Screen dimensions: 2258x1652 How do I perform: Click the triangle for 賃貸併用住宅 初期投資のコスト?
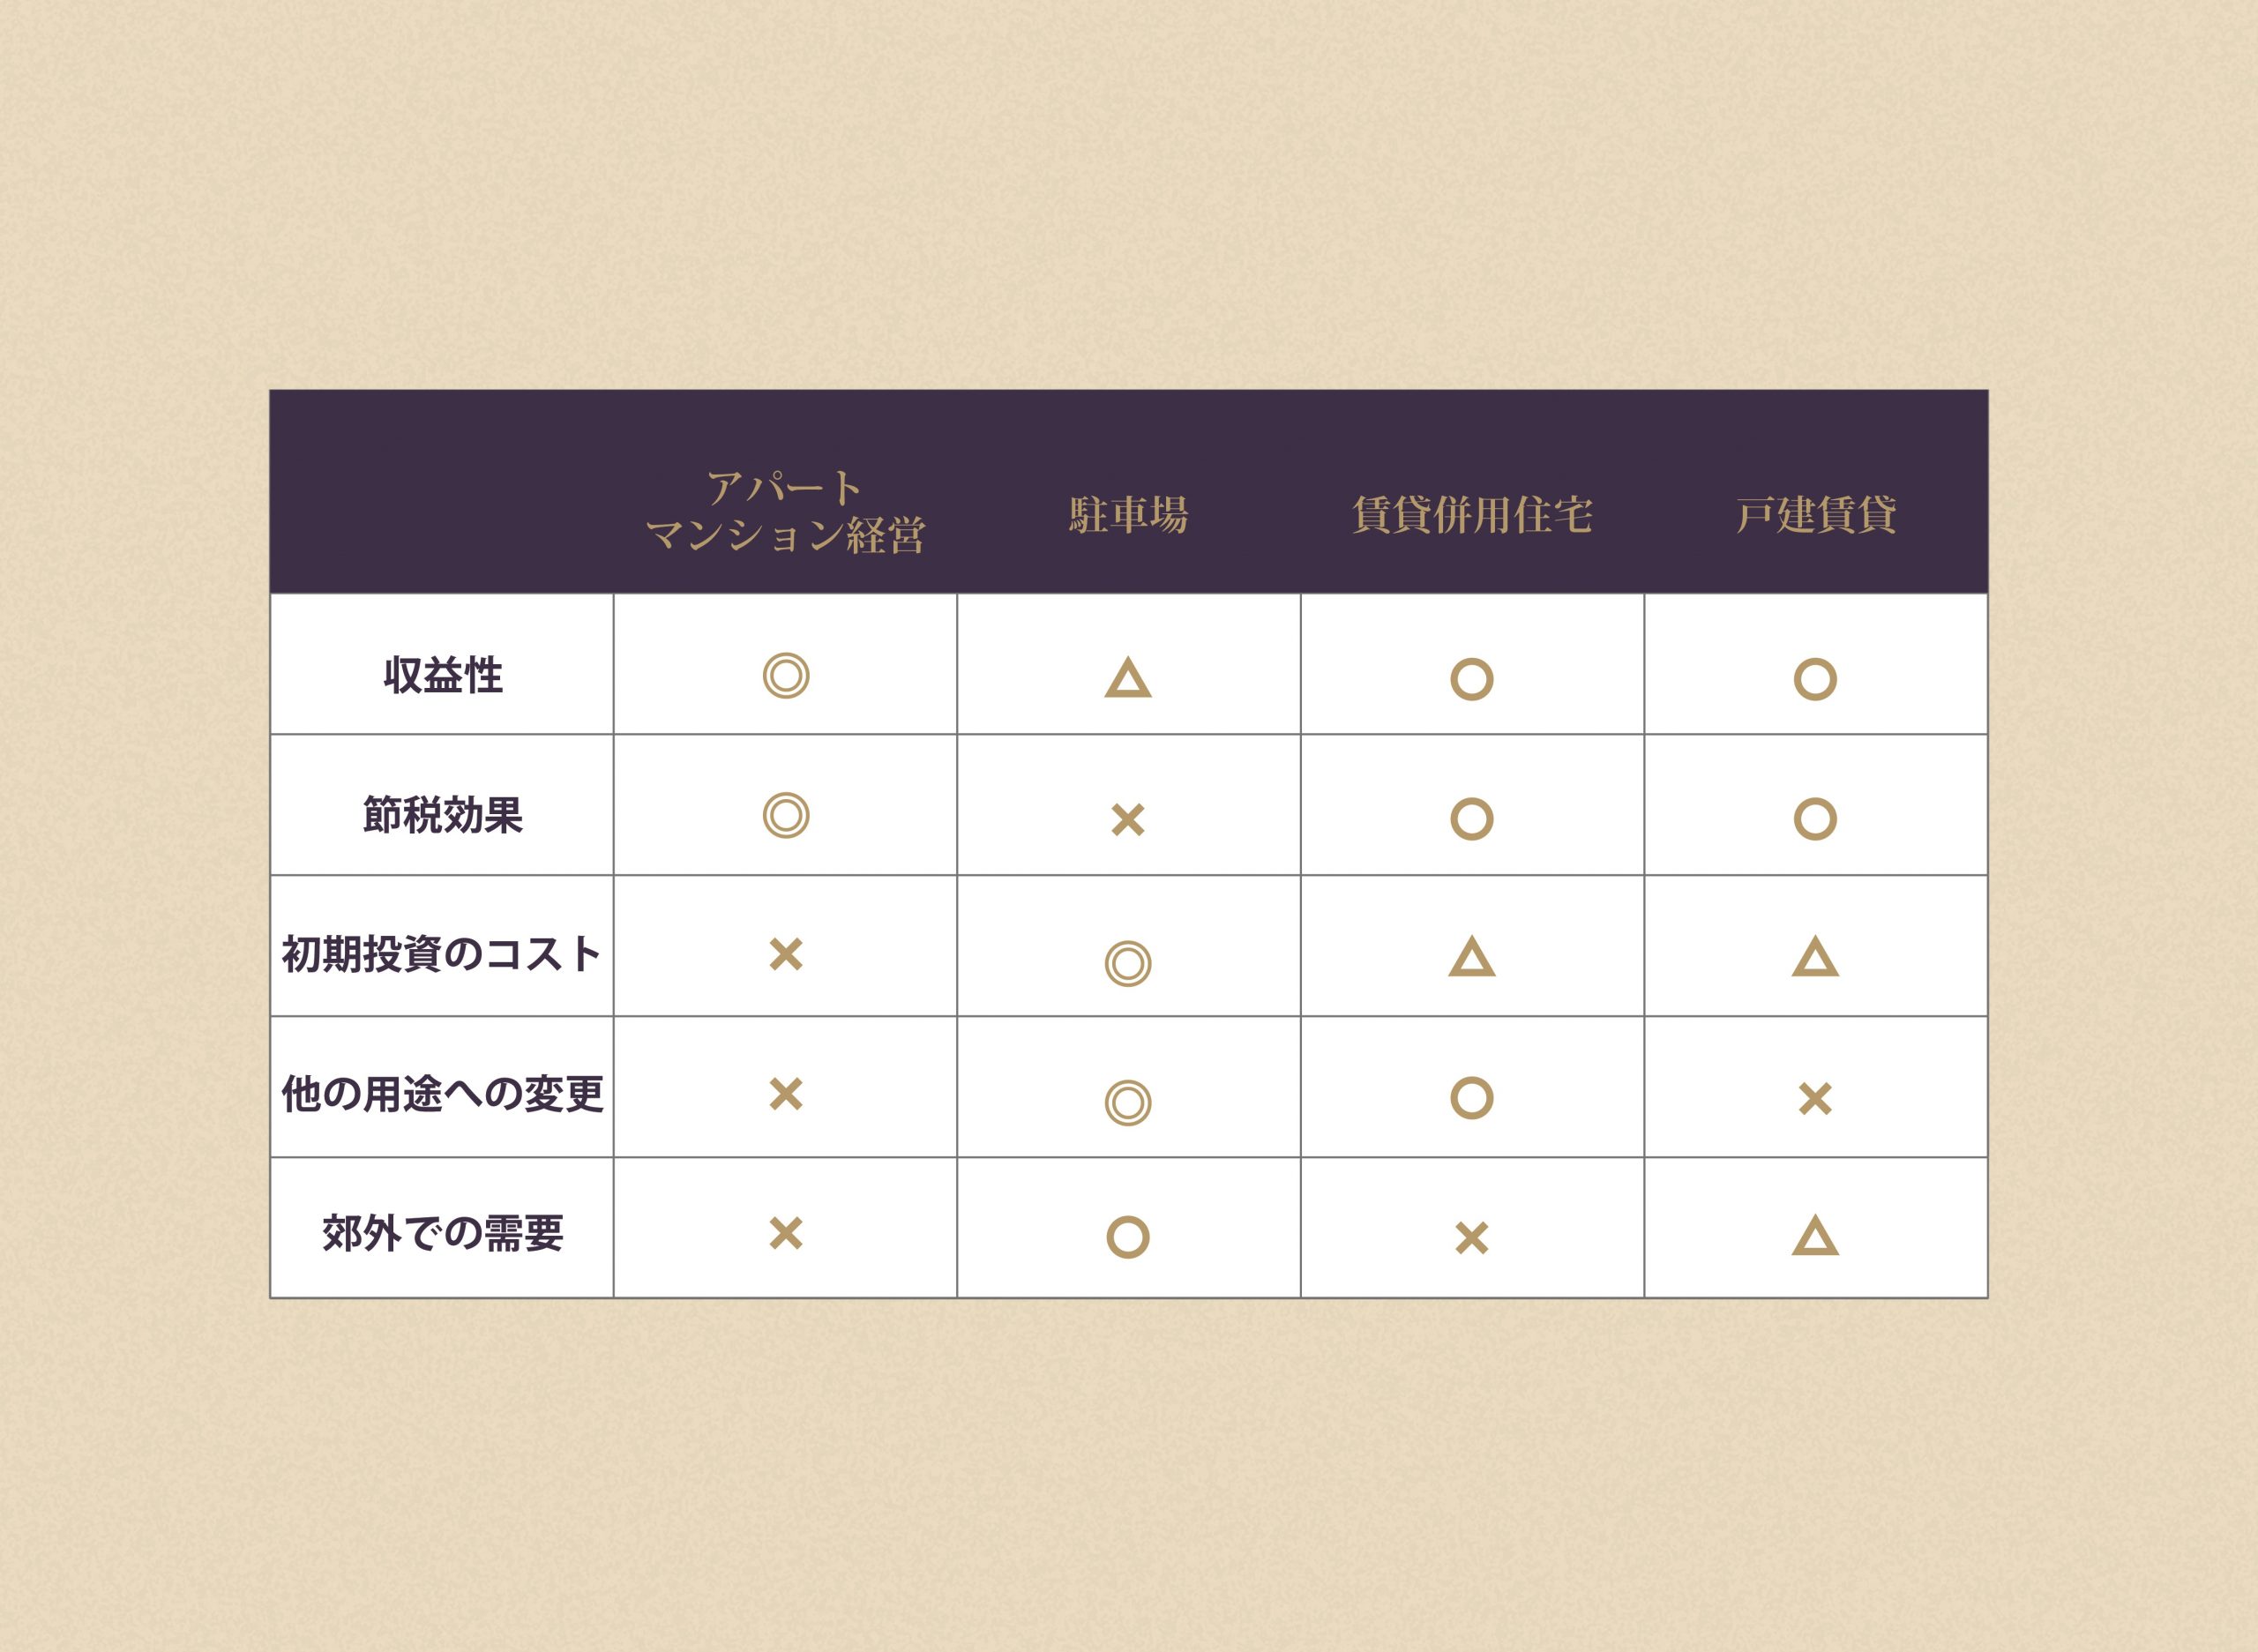pos(1472,956)
